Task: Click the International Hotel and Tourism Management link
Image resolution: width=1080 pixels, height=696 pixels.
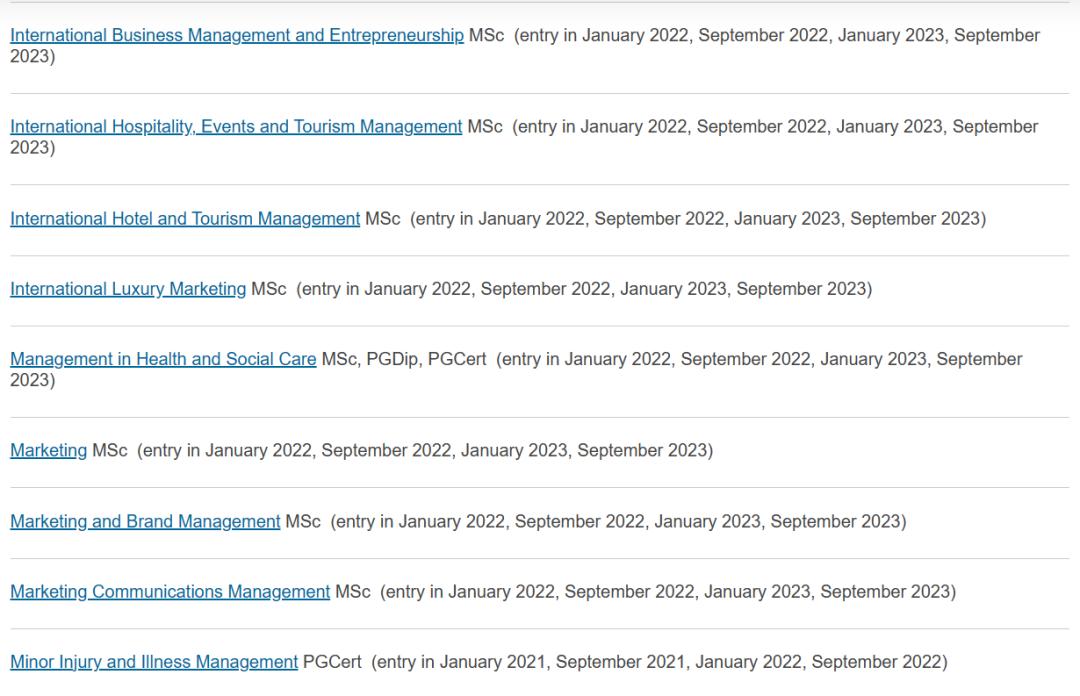Action: [185, 219]
